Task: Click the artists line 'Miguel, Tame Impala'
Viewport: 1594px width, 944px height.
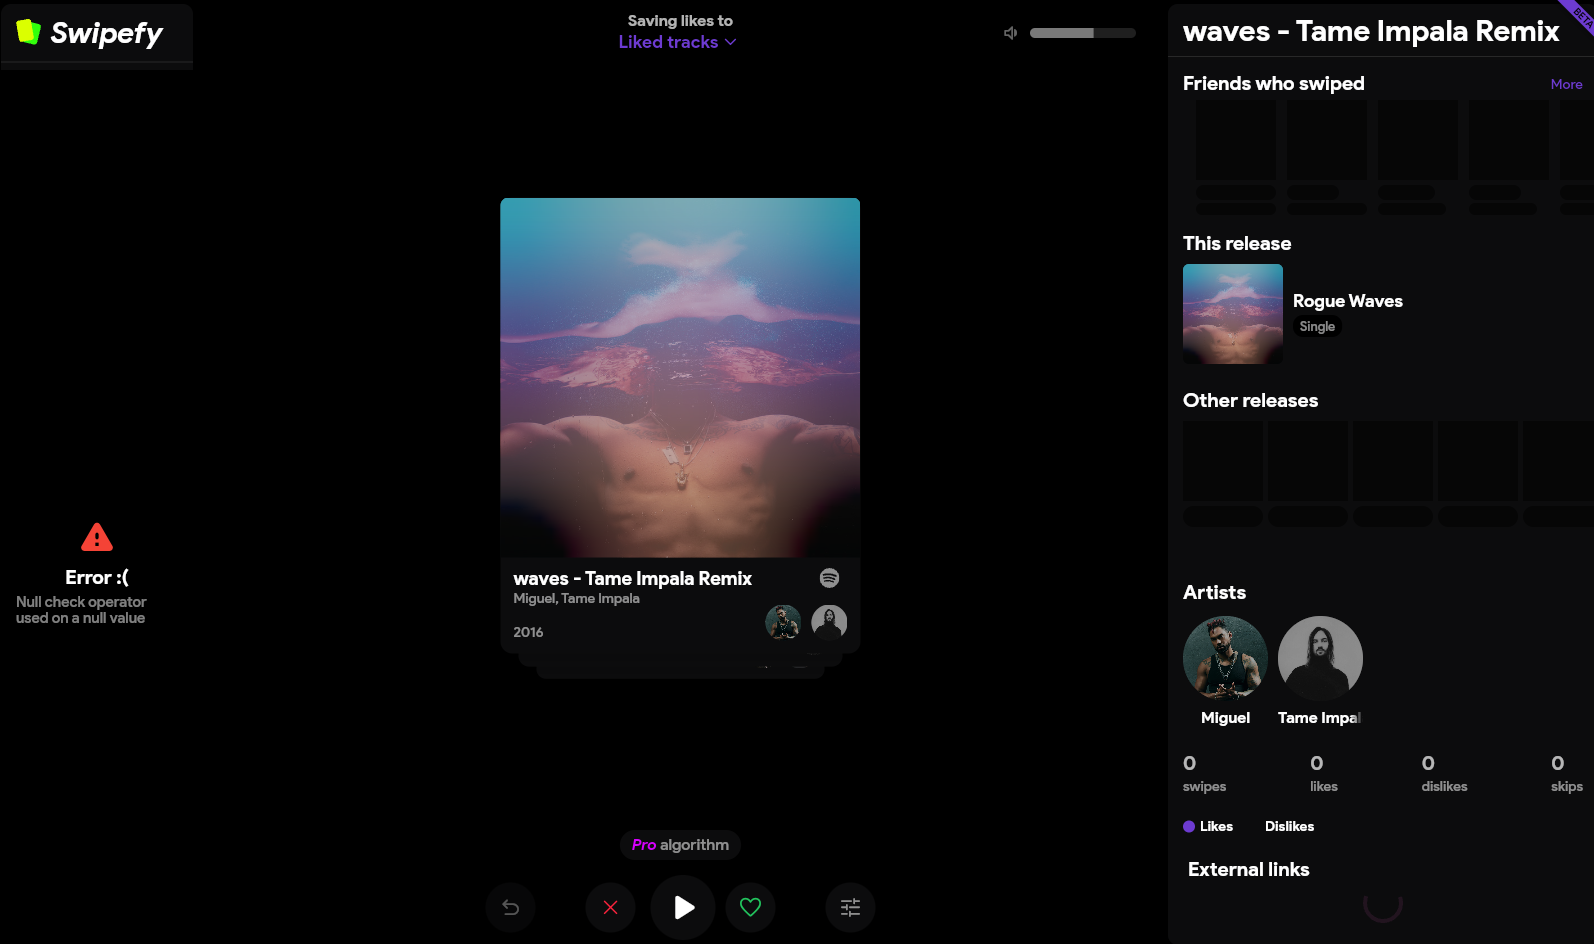Action: tap(576, 599)
